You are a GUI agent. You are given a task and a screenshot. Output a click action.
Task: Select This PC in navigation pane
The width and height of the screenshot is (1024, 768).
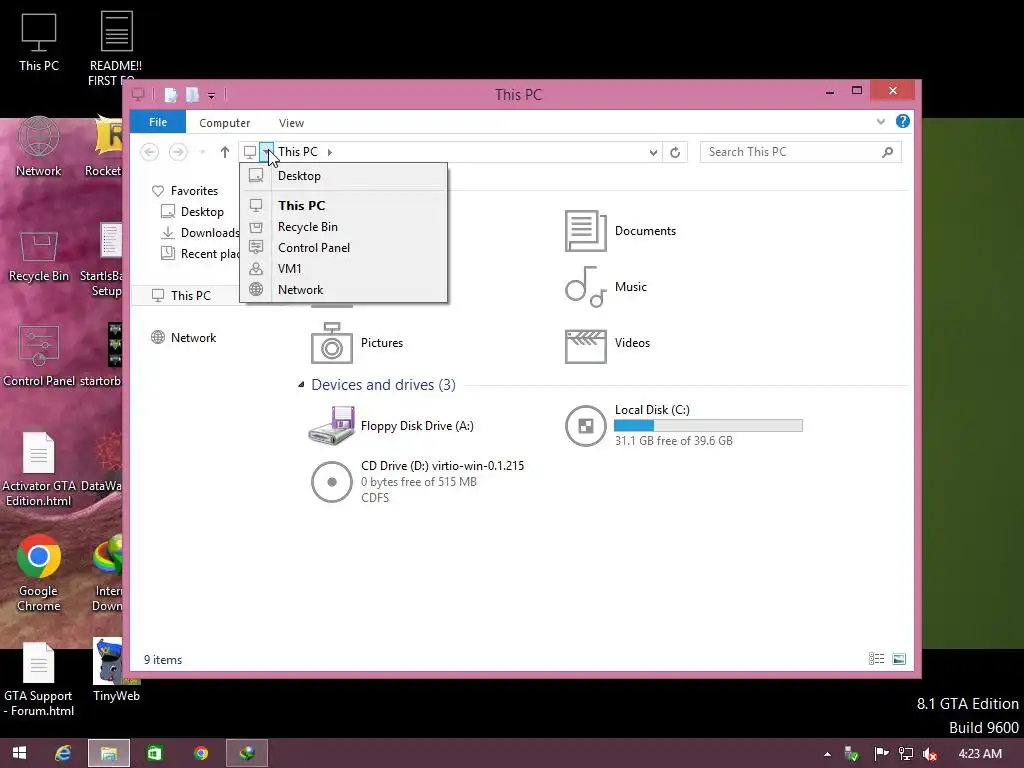coord(185,295)
